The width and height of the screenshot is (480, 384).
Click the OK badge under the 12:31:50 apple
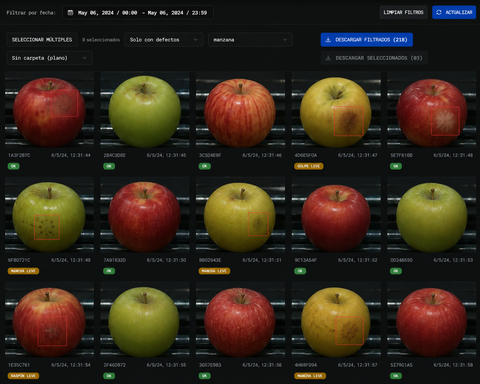(x=109, y=271)
